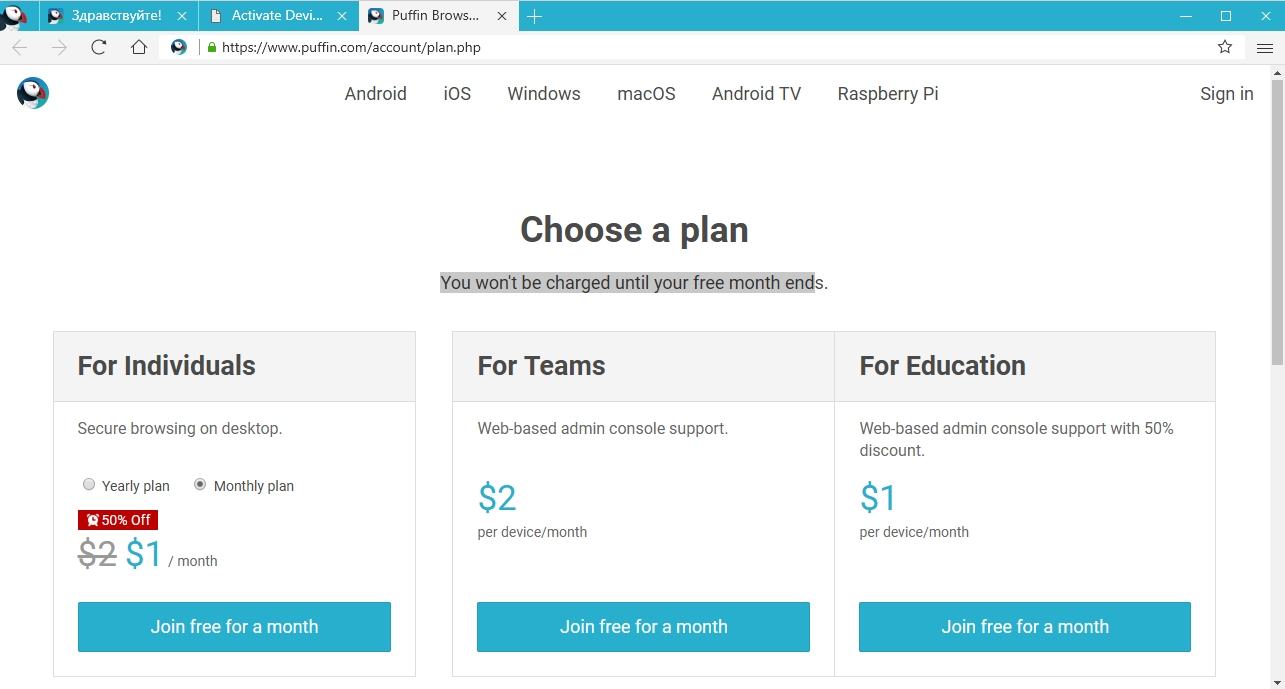Screen dimensions: 1285x689
Task: Click the reload page icon
Action: coord(99,47)
